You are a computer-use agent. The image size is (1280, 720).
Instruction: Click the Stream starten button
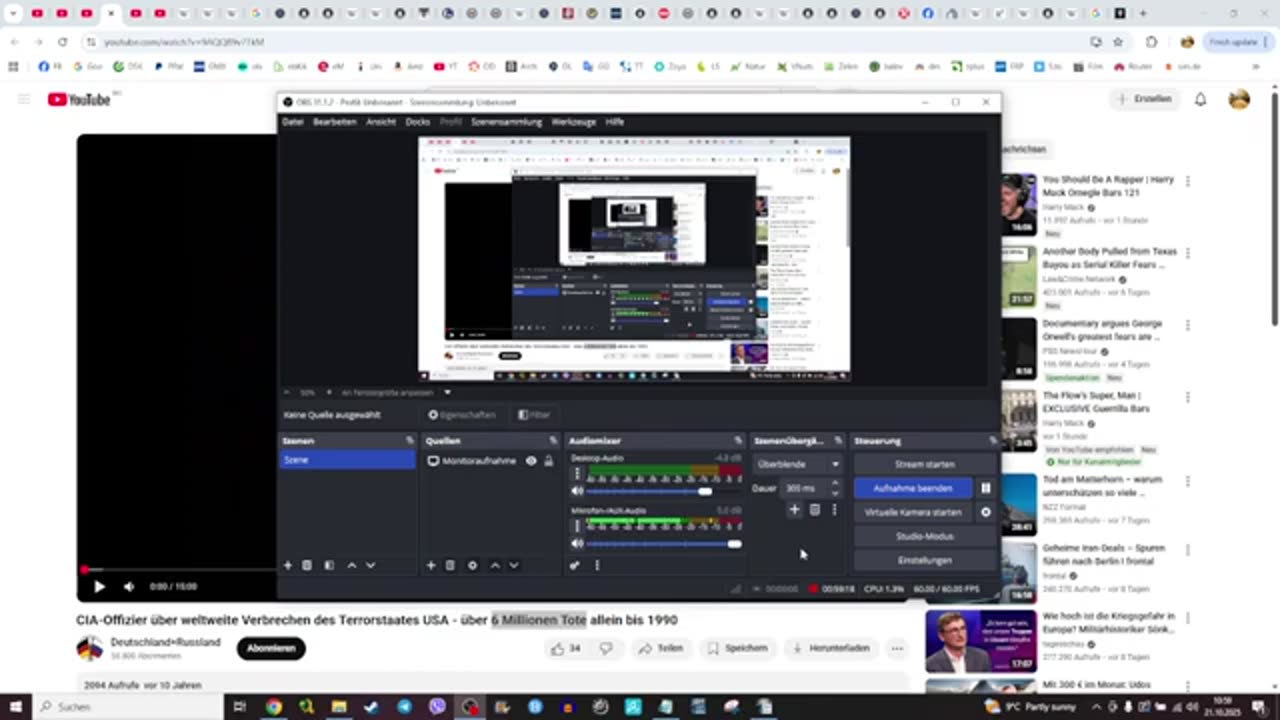pyautogui.click(x=925, y=464)
